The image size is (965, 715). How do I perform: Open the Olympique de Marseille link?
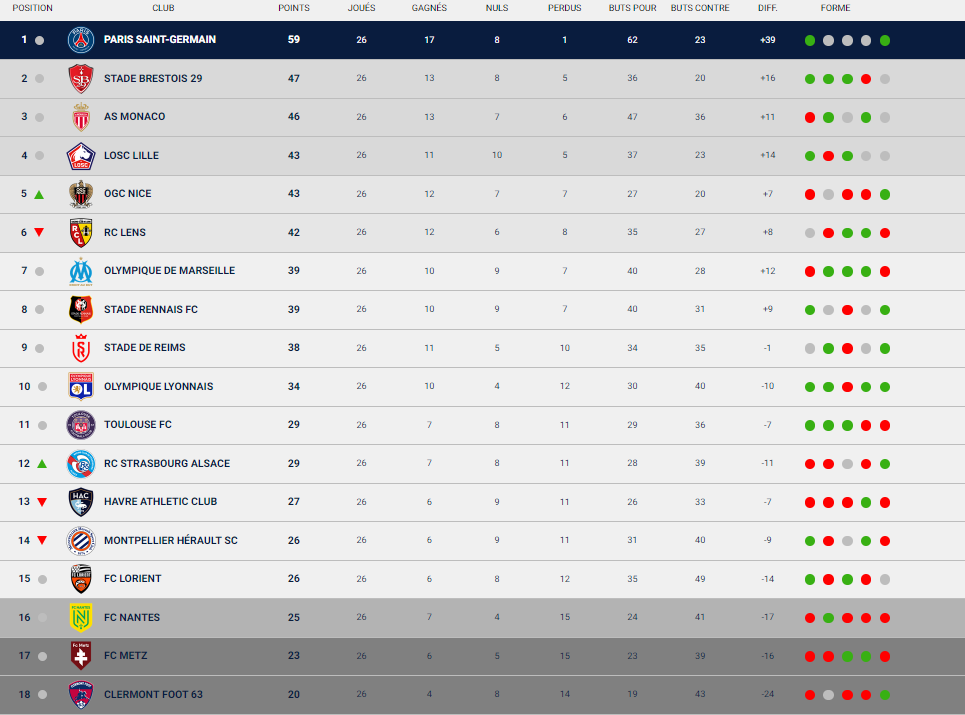tap(169, 271)
